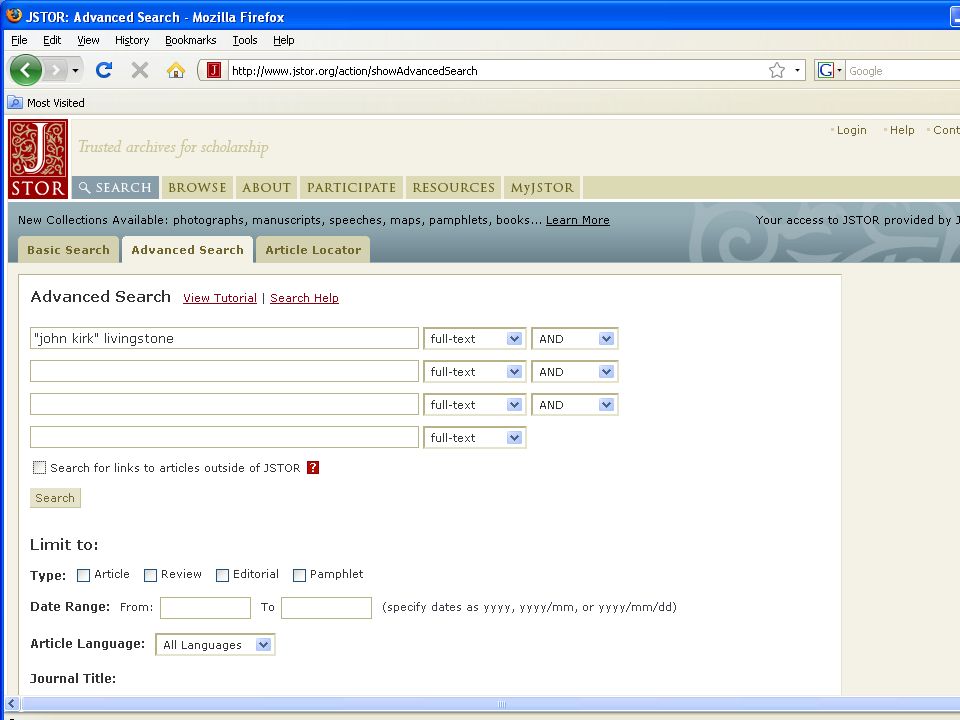Viewport: 960px width, 720px height.
Task: Open the third row AND operator dropdown
Action: coord(574,405)
